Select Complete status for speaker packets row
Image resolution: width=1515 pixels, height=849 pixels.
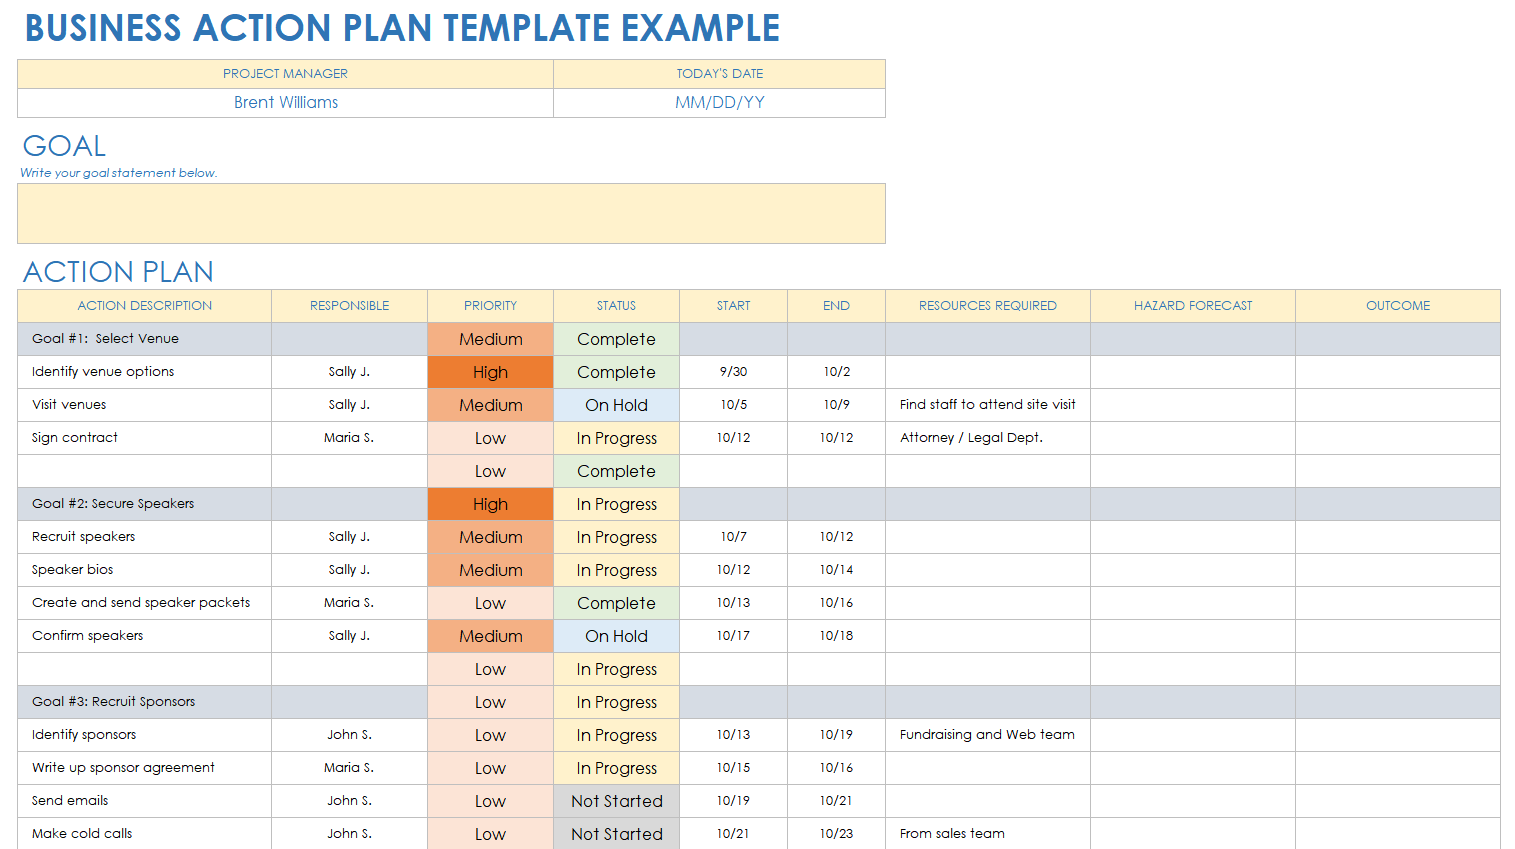pos(616,603)
